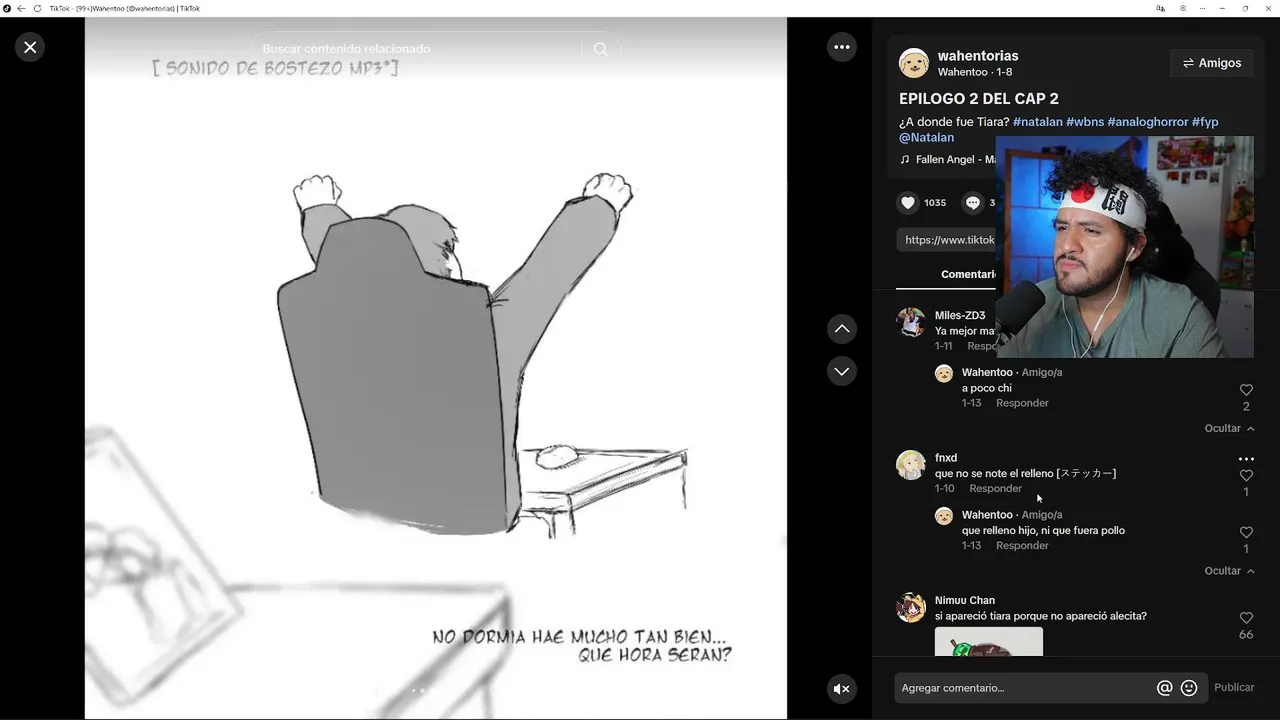This screenshot has width=1280, height=720.
Task: Like the video with heart icon
Action: [908, 202]
